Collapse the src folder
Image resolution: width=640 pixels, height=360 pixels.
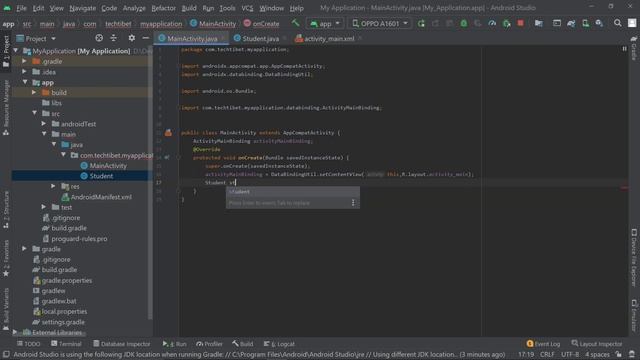click(35, 113)
